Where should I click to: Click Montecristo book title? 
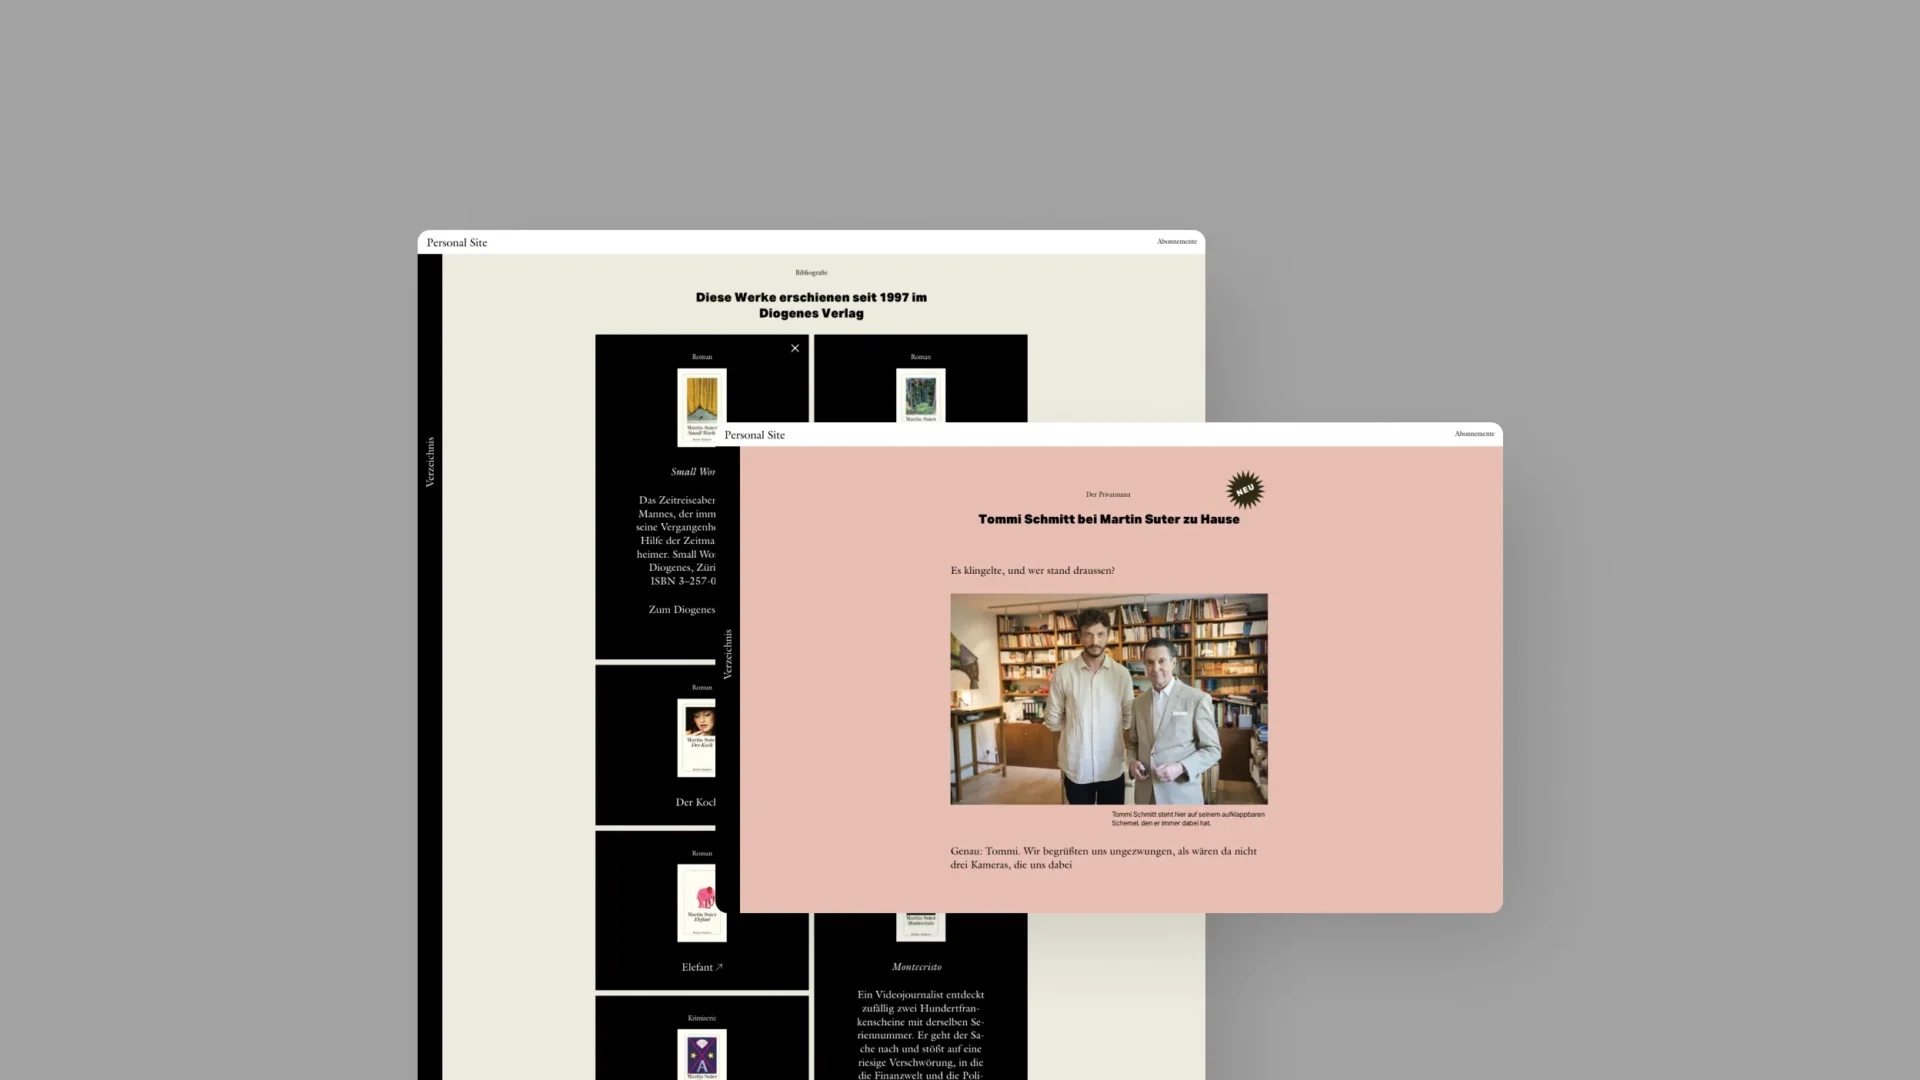tap(917, 967)
